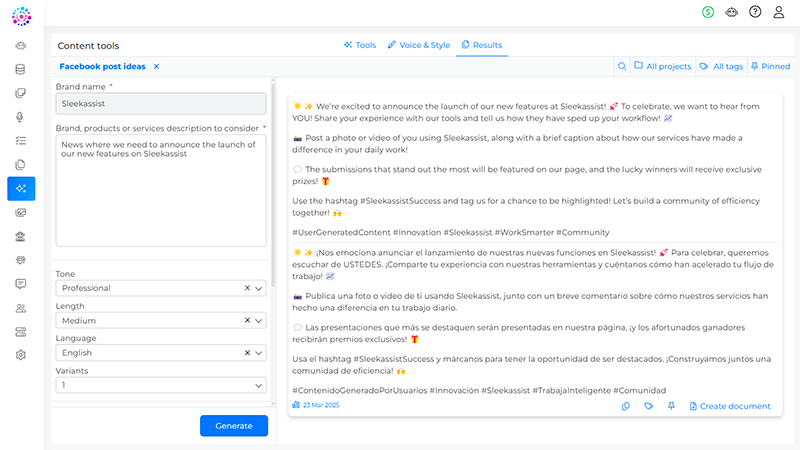Screen dimensions: 800x450
Task: Click the green dollar credits icon
Action: (708, 12)
